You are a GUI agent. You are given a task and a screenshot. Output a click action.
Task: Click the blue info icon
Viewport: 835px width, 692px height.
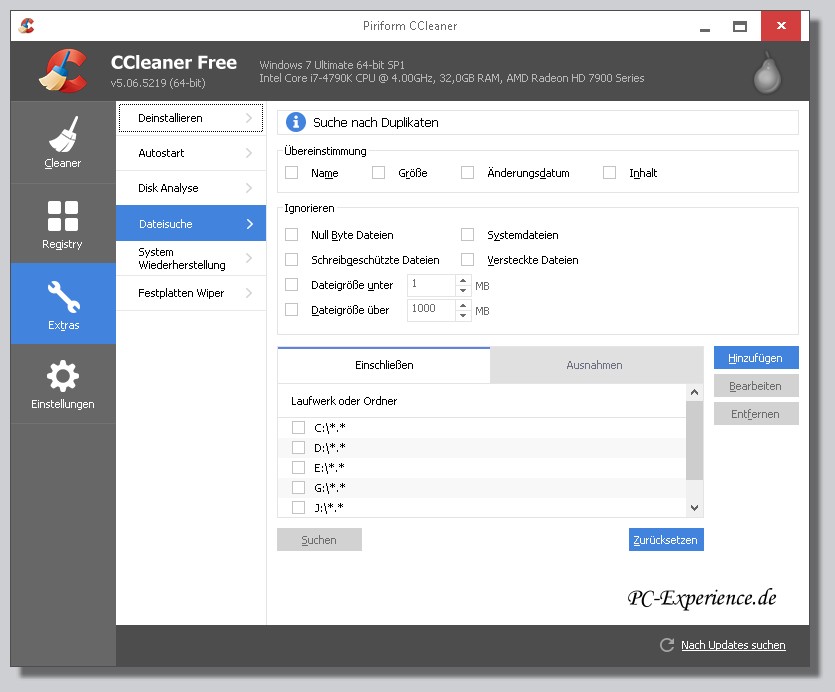coord(296,122)
